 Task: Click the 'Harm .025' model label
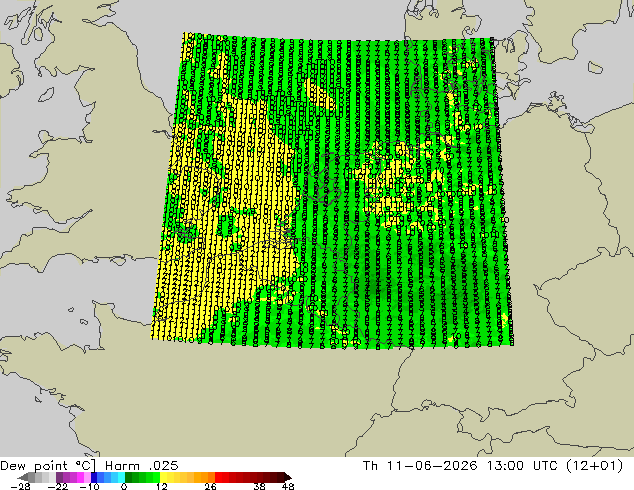[142, 465]
